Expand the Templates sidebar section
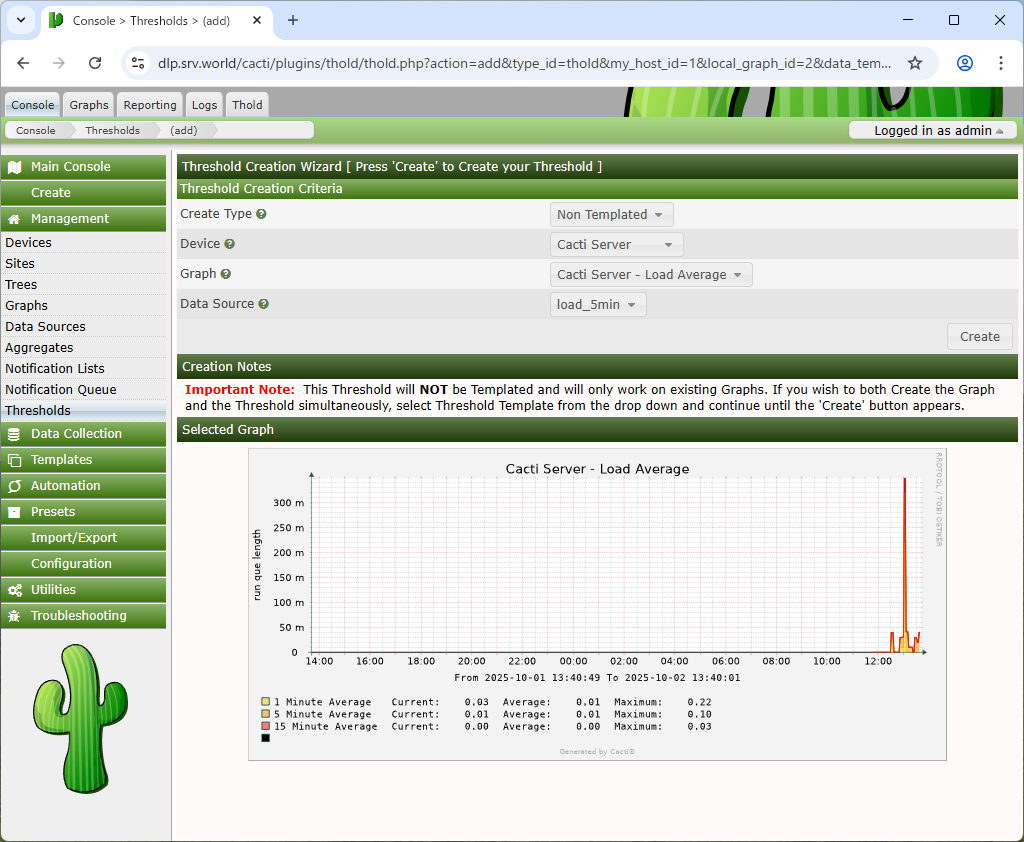 (83, 460)
